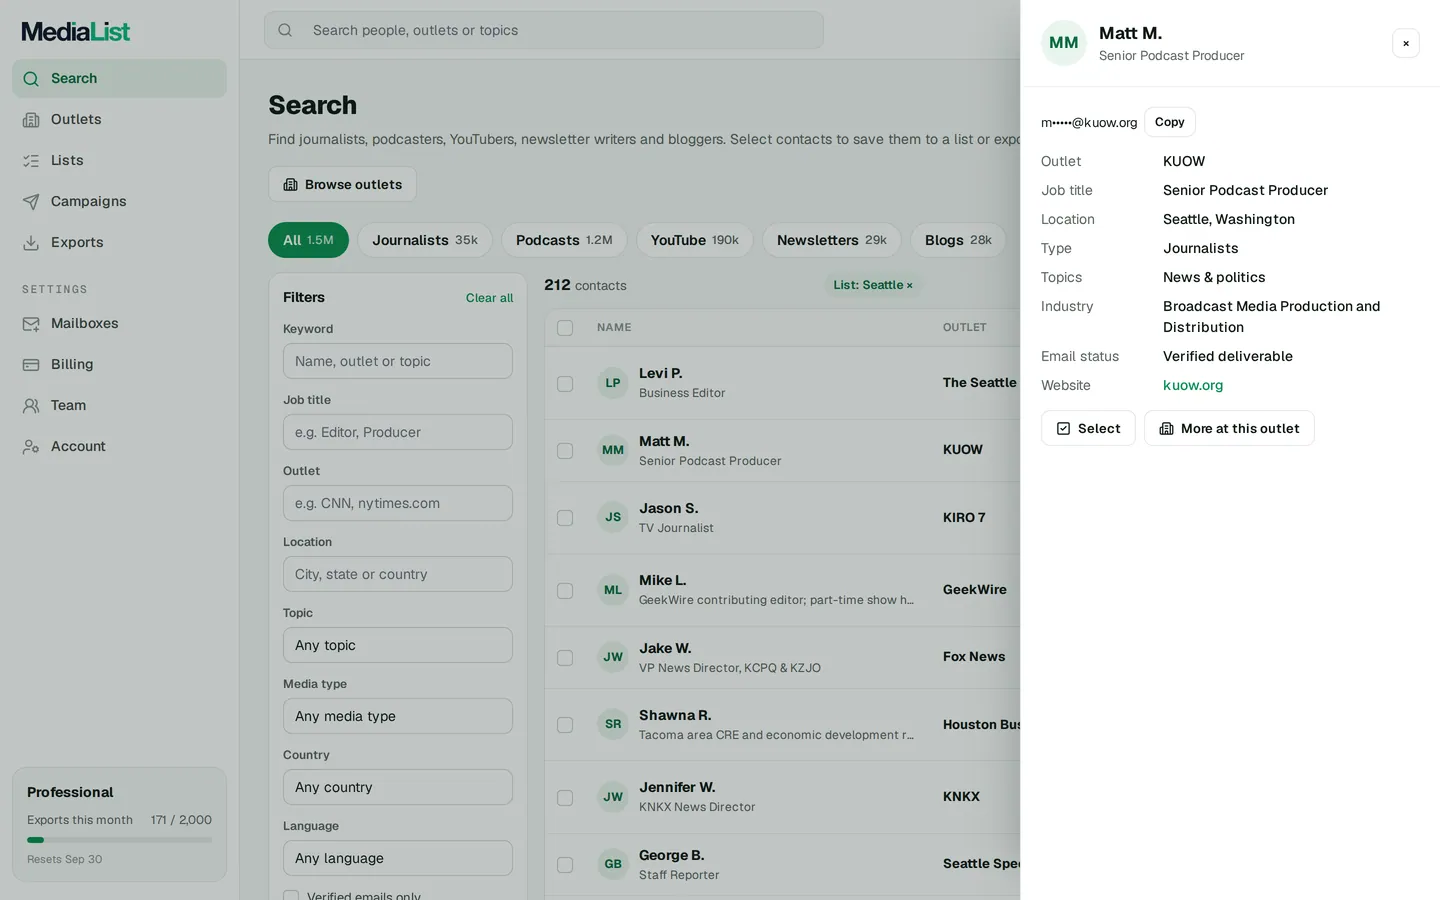Check the box for Jason S.
This screenshot has width=1440, height=900.
tap(565, 518)
